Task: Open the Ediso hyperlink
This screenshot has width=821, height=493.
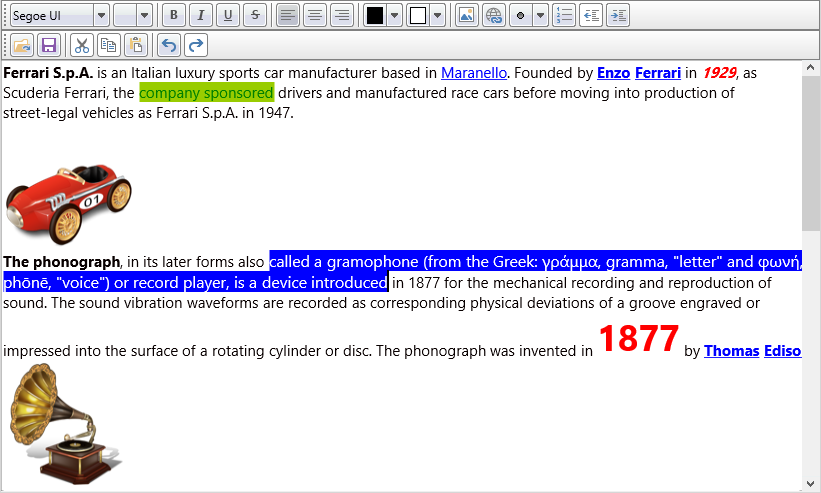Action: 783,351
